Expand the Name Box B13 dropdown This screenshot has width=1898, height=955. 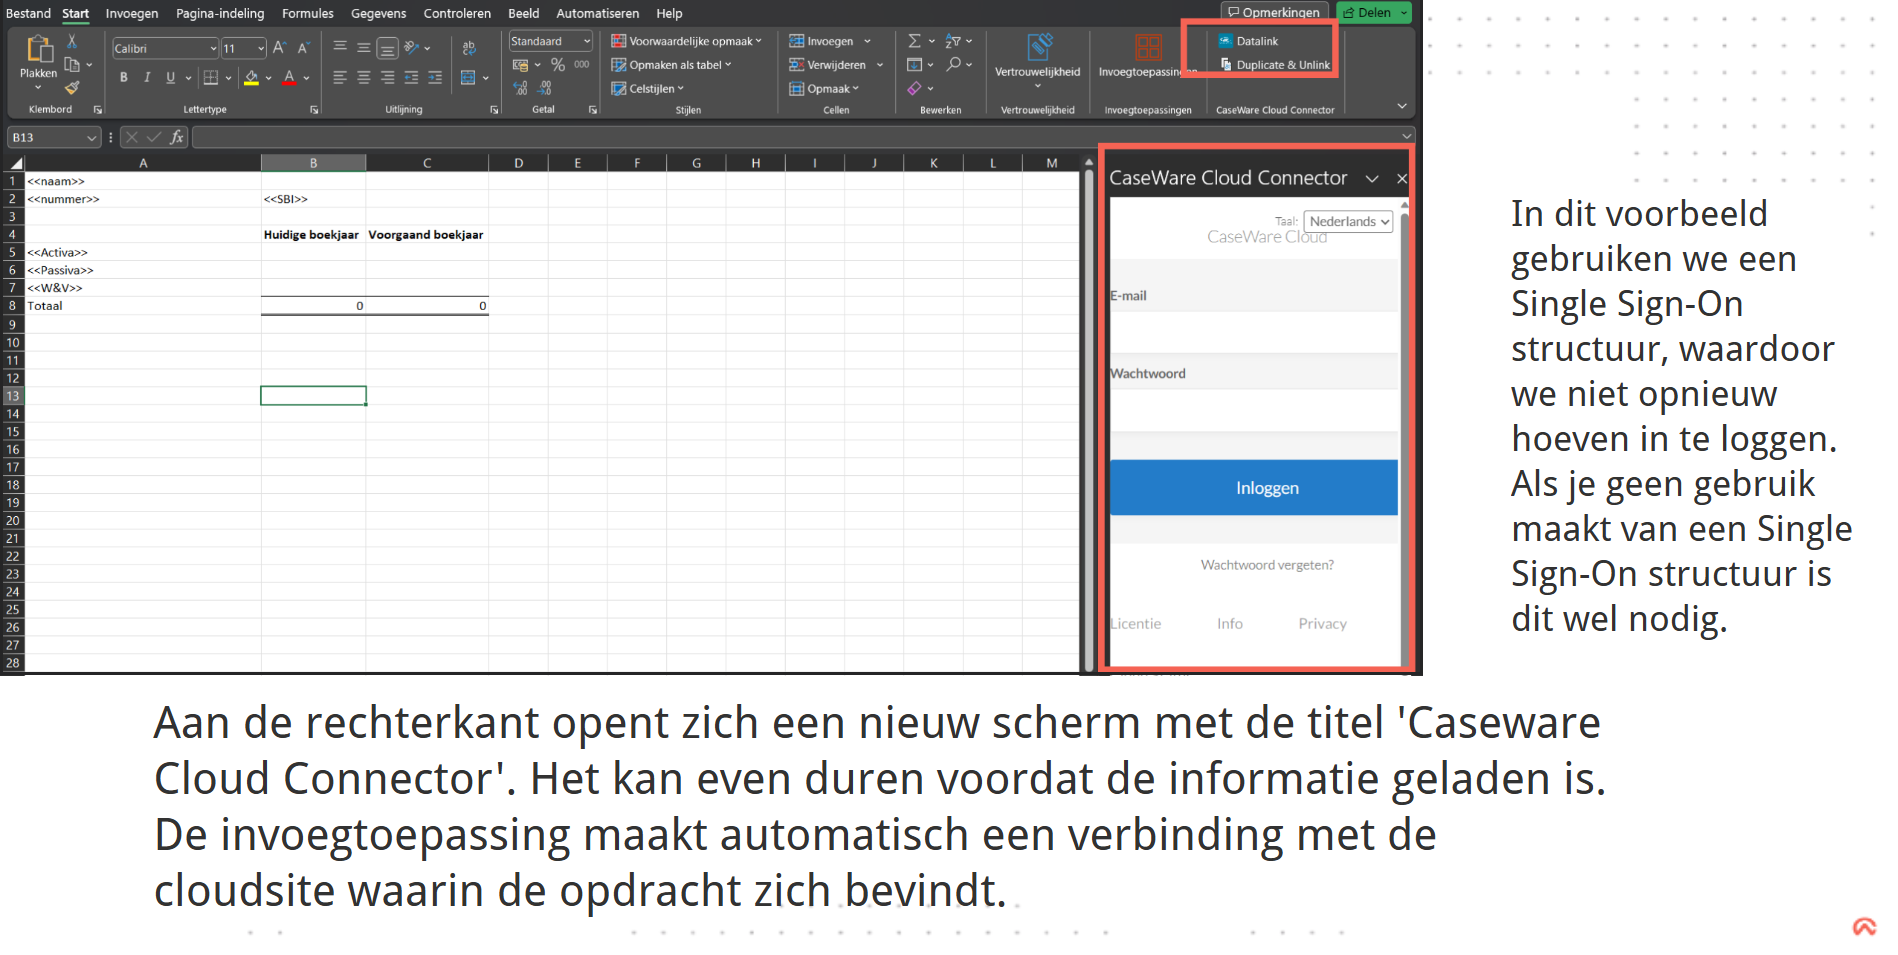(92, 138)
